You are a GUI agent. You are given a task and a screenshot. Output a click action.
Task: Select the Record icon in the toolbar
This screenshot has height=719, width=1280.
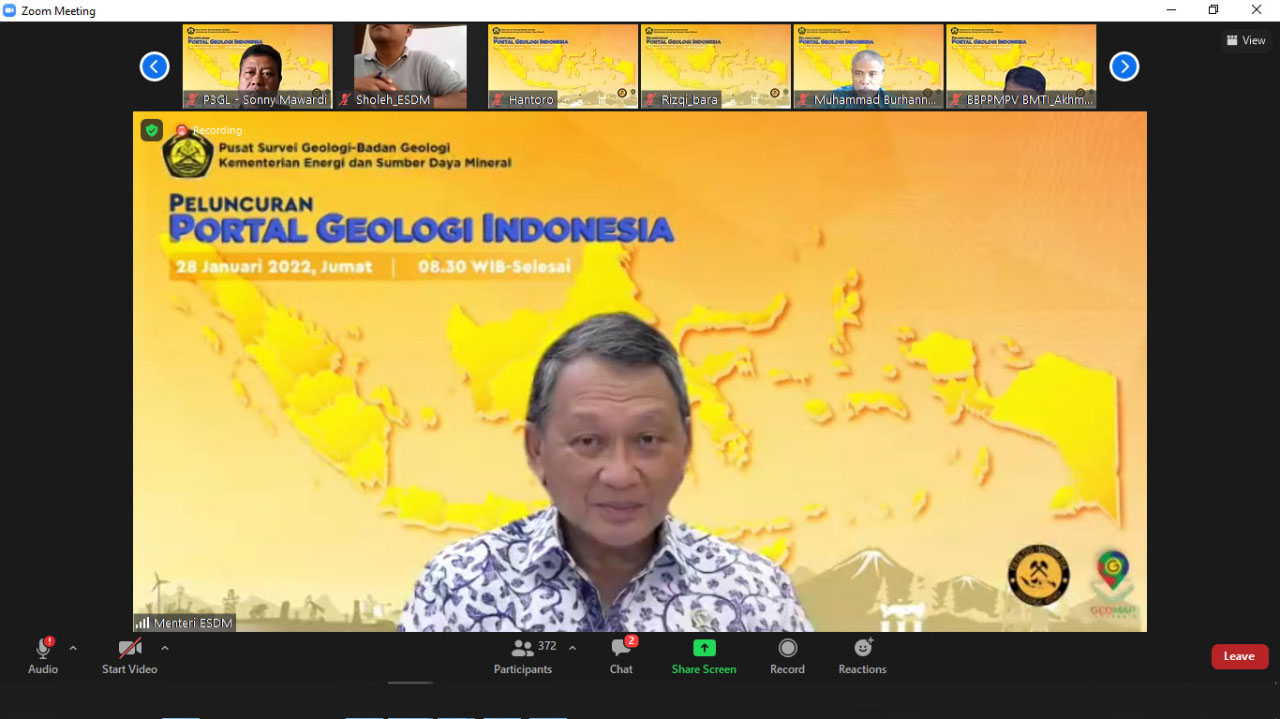[787, 647]
